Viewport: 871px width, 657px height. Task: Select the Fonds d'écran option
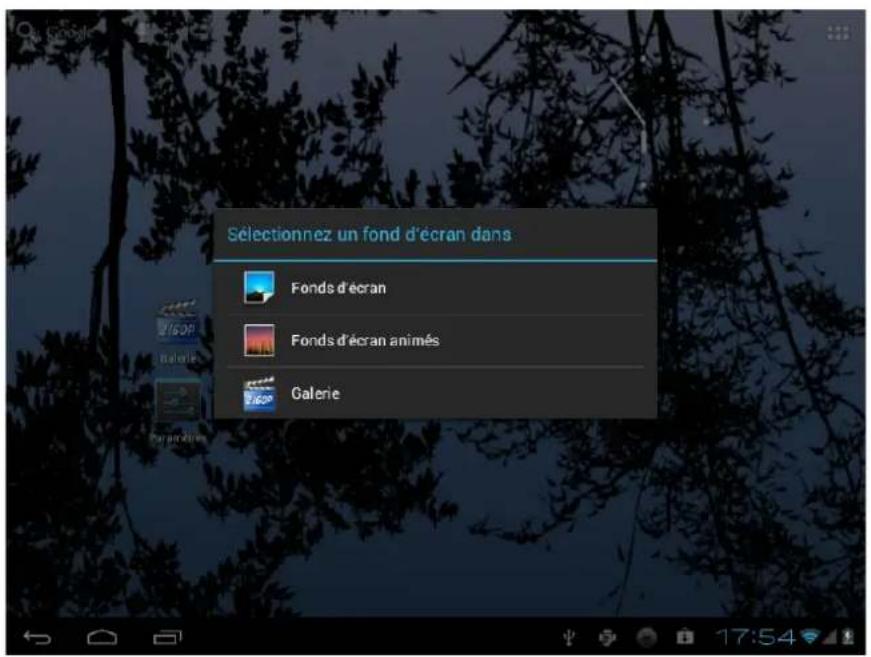(340, 285)
